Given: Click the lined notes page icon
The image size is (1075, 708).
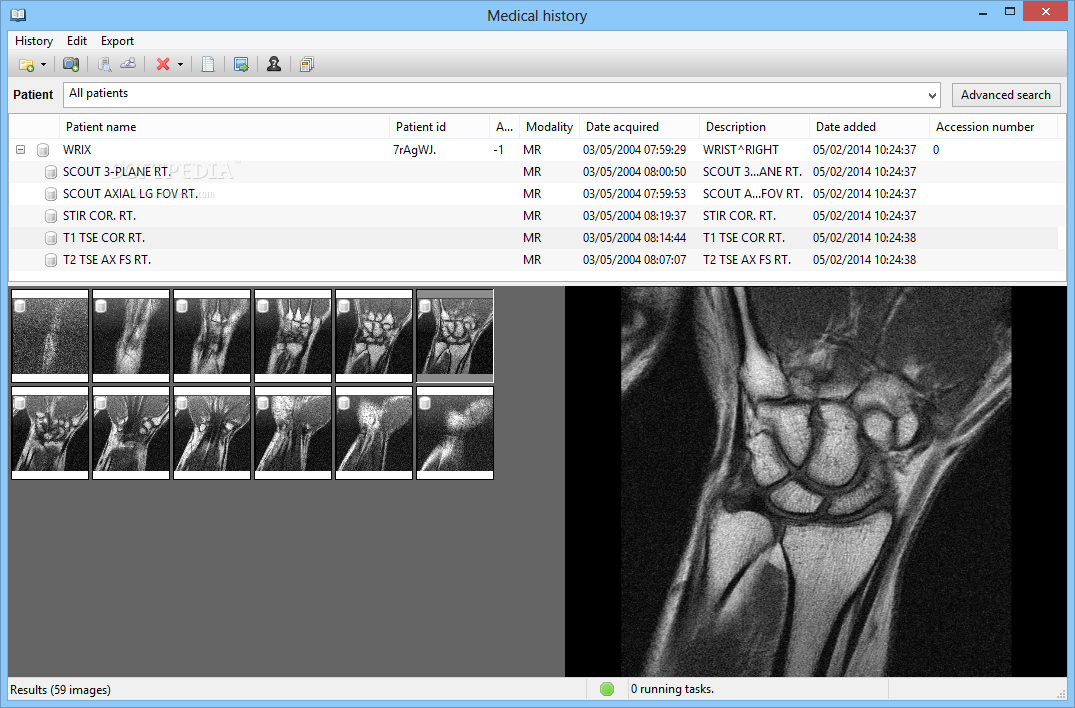Looking at the screenshot, I should 208,64.
